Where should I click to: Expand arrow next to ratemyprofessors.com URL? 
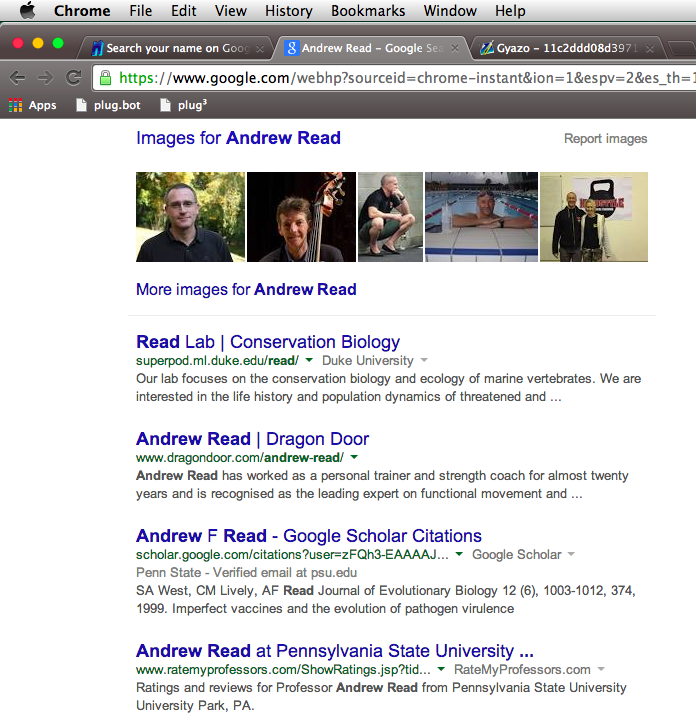tap(441, 669)
